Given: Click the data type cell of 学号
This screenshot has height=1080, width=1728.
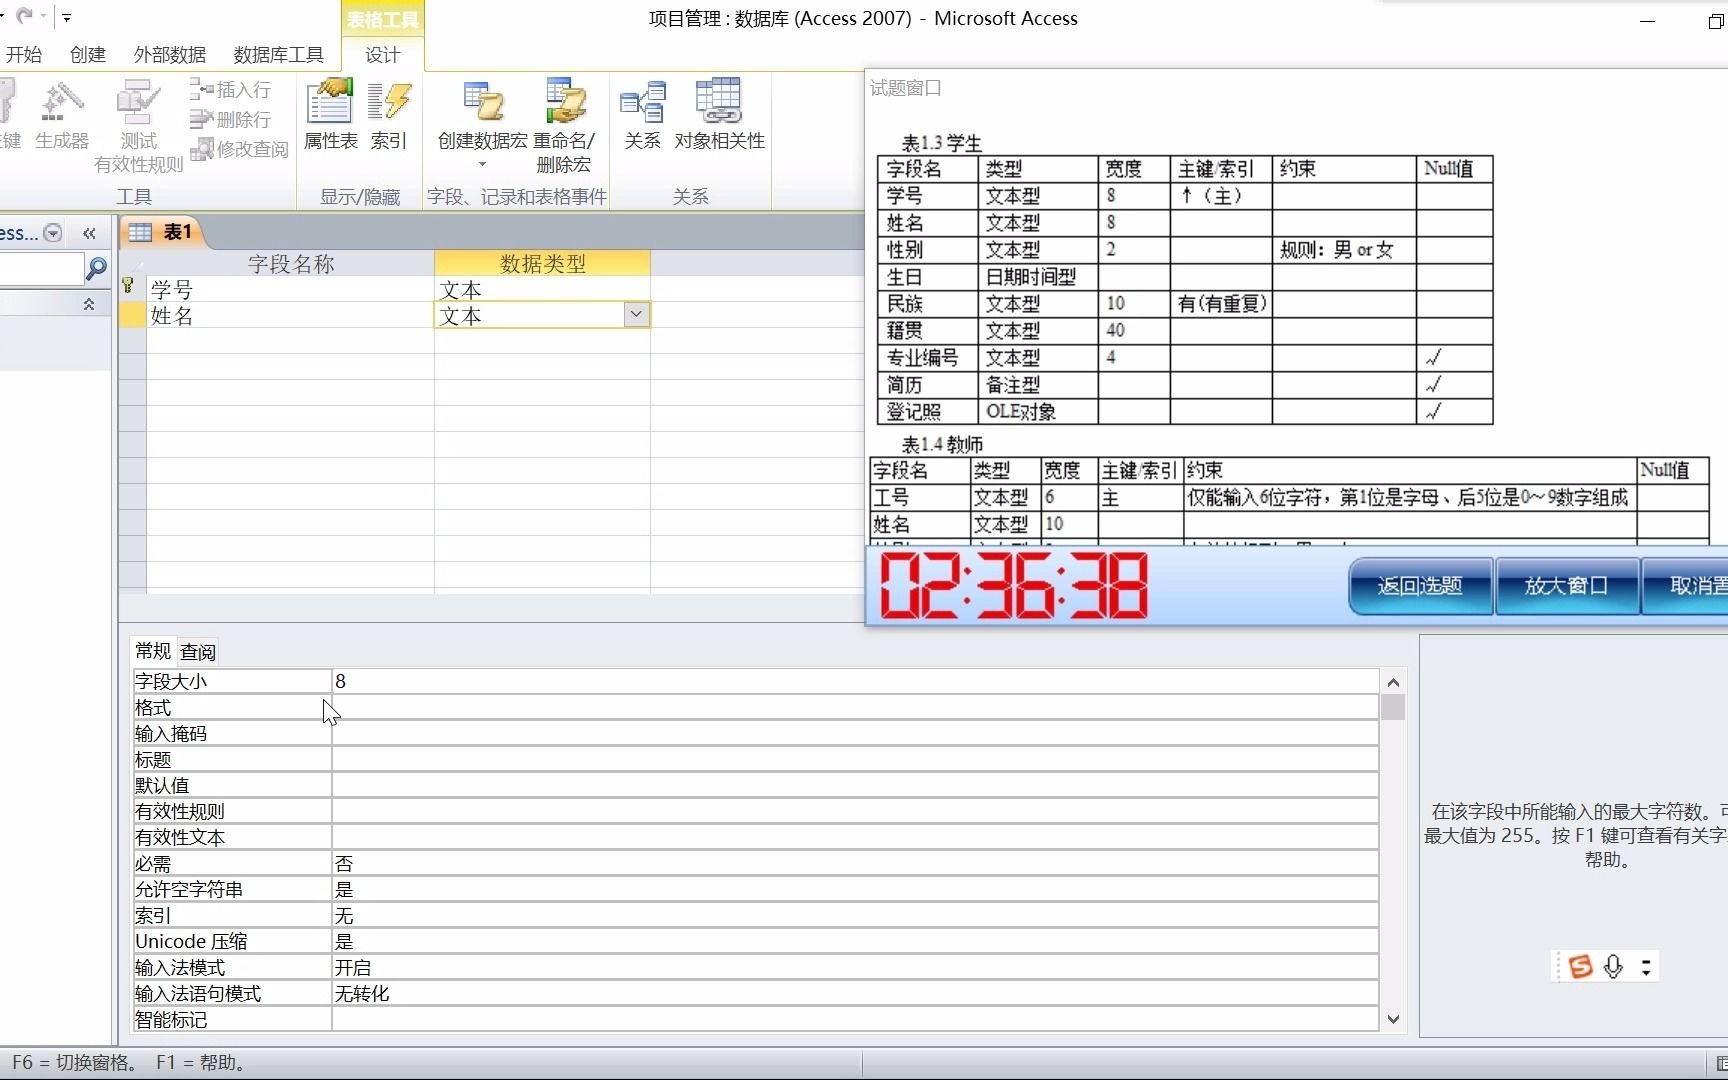Looking at the screenshot, I should [542, 290].
